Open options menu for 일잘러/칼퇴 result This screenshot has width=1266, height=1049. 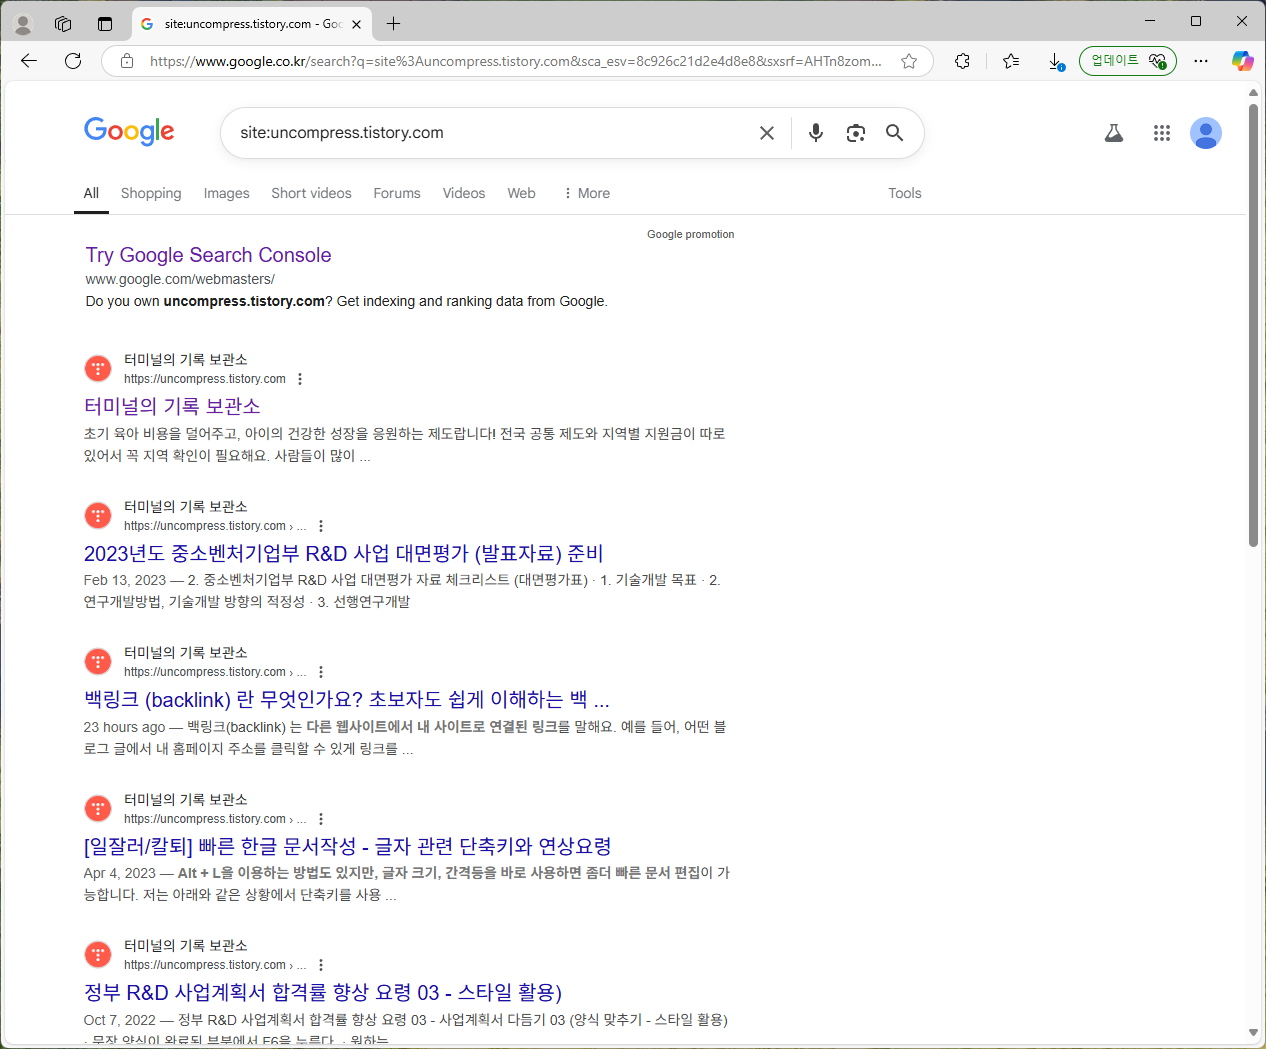(321, 819)
